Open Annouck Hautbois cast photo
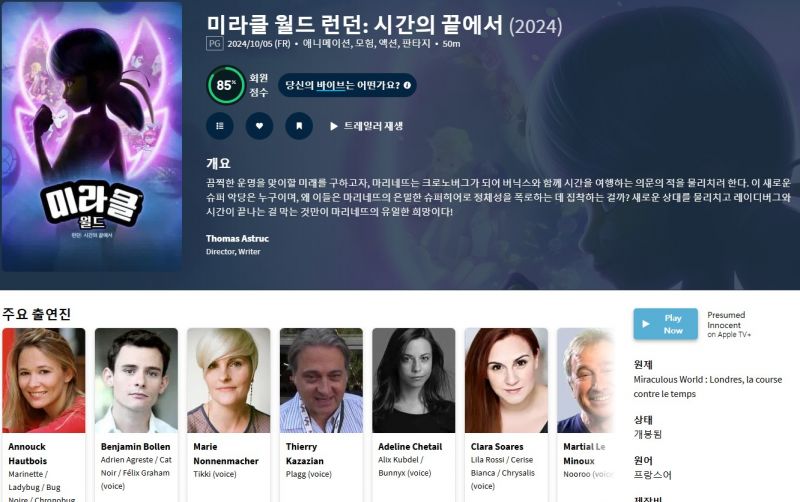This screenshot has height=502, width=800. pyautogui.click(x=44, y=381)
